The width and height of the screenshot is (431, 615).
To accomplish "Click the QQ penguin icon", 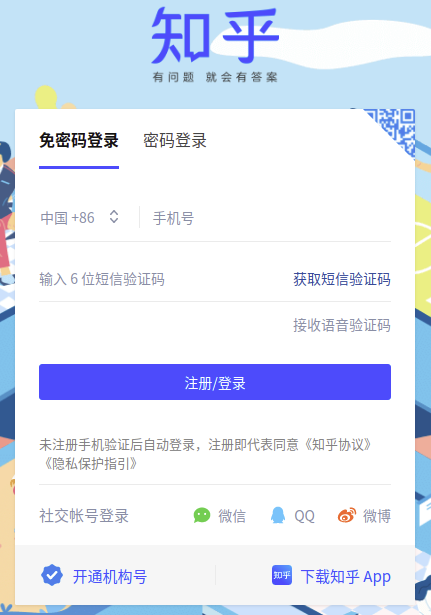I will [278, 515].
